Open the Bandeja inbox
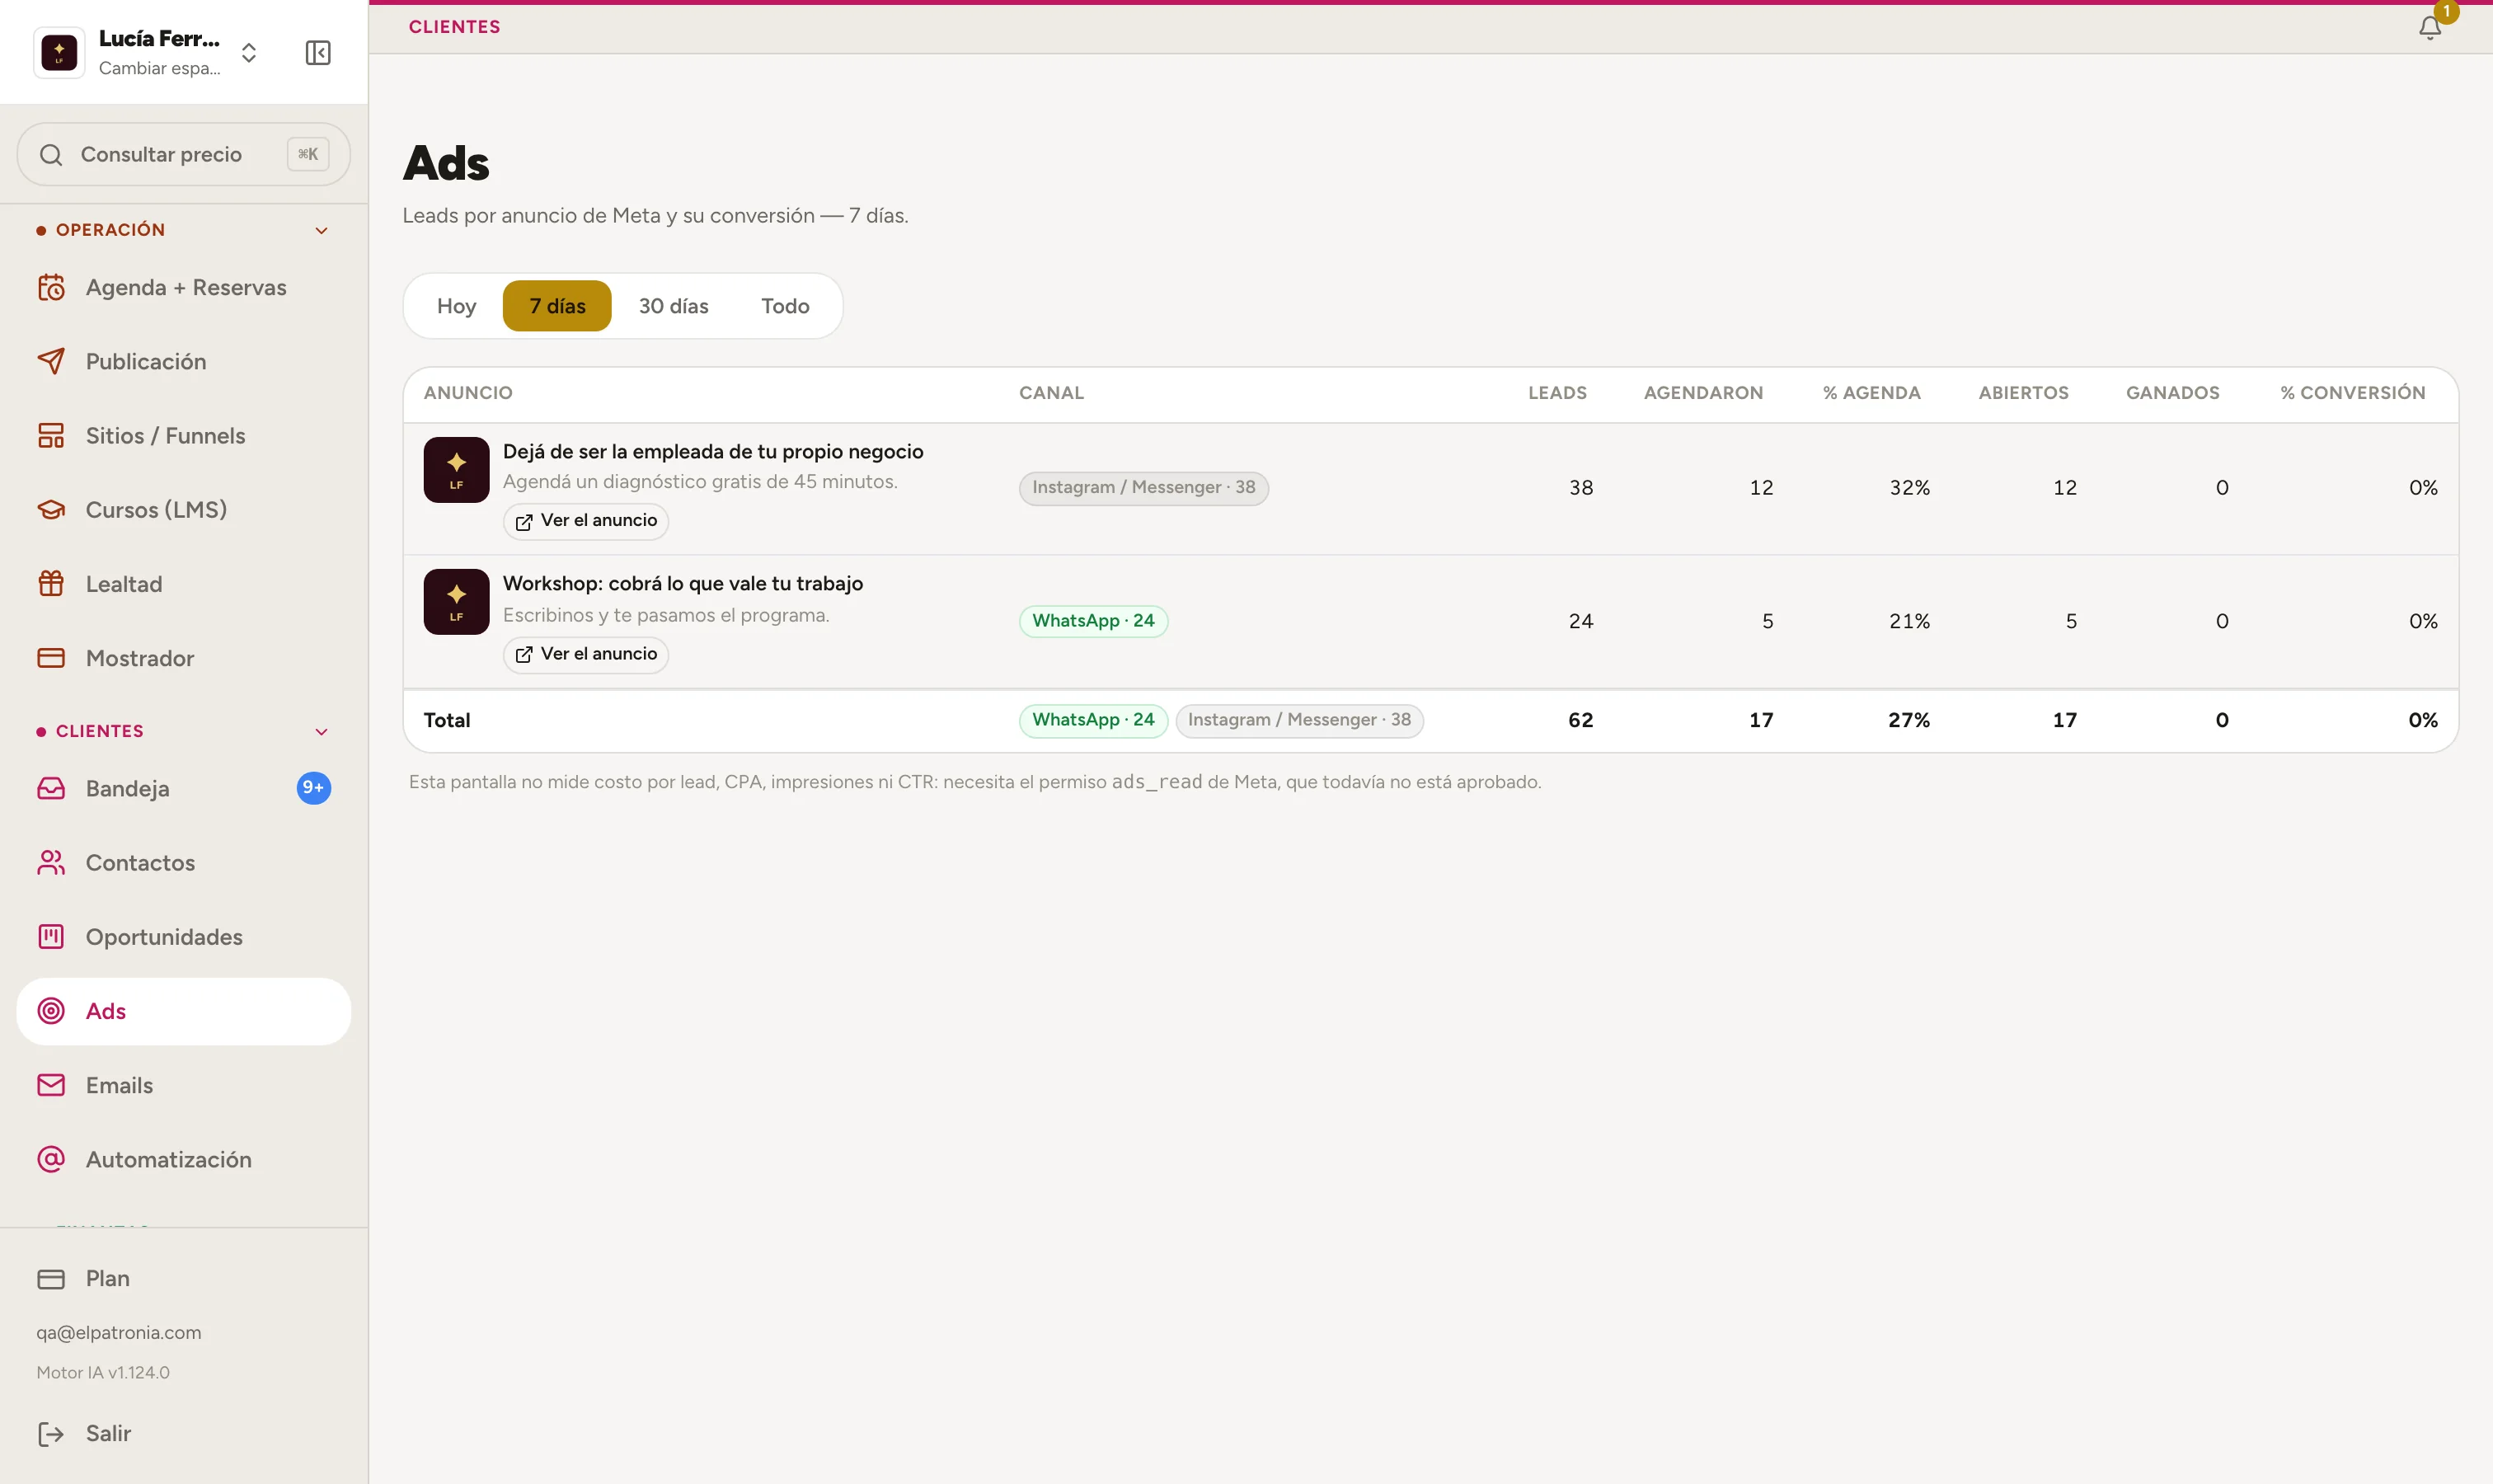 click(184, 789)
